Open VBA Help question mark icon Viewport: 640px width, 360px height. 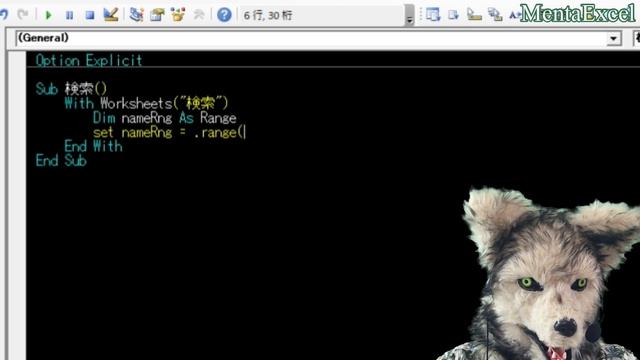tap(224, 15)
